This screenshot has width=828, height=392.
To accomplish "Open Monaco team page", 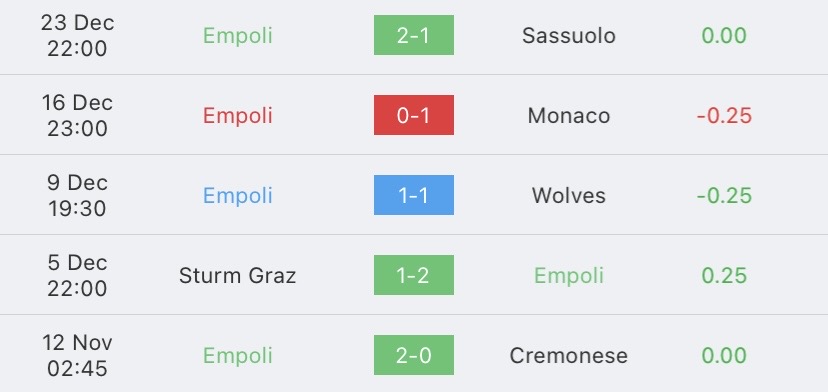I will pos(569,116).
